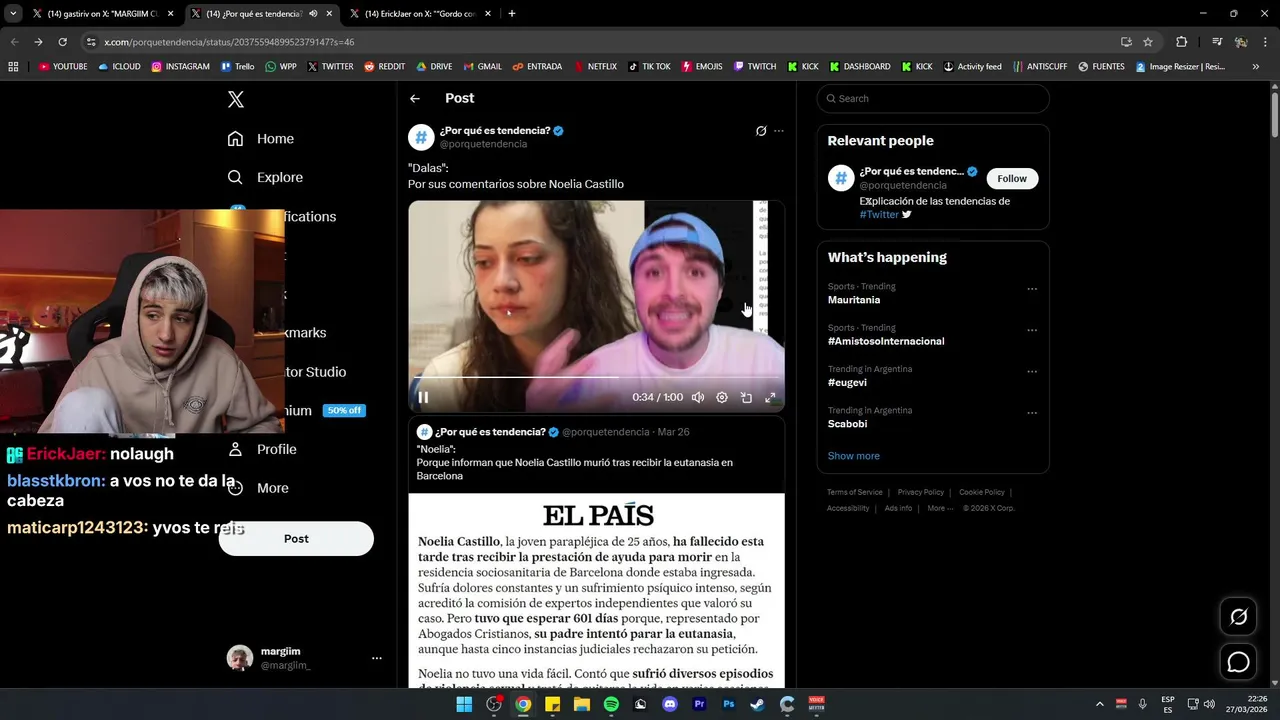Show hidden system tray icons
The width and height of the screenshot is (1280, 720).
(x=1100, y=704)
